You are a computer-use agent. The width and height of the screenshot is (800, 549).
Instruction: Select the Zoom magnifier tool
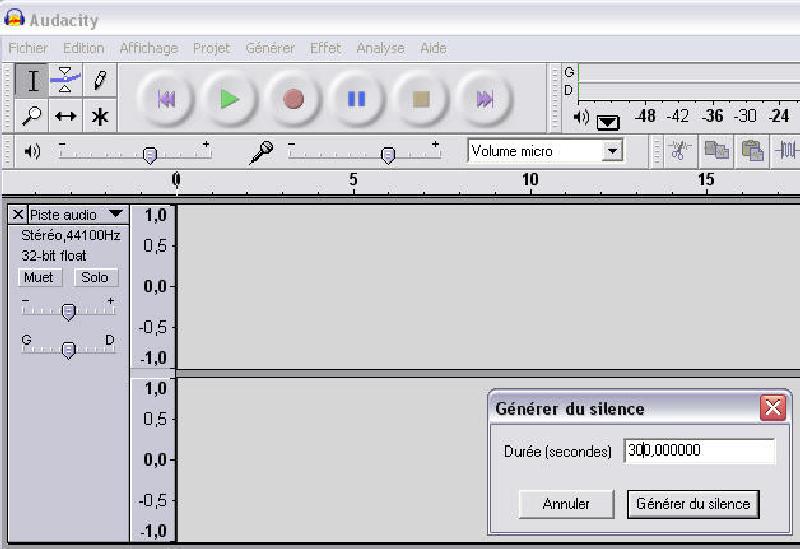click(x=32, y=115)
